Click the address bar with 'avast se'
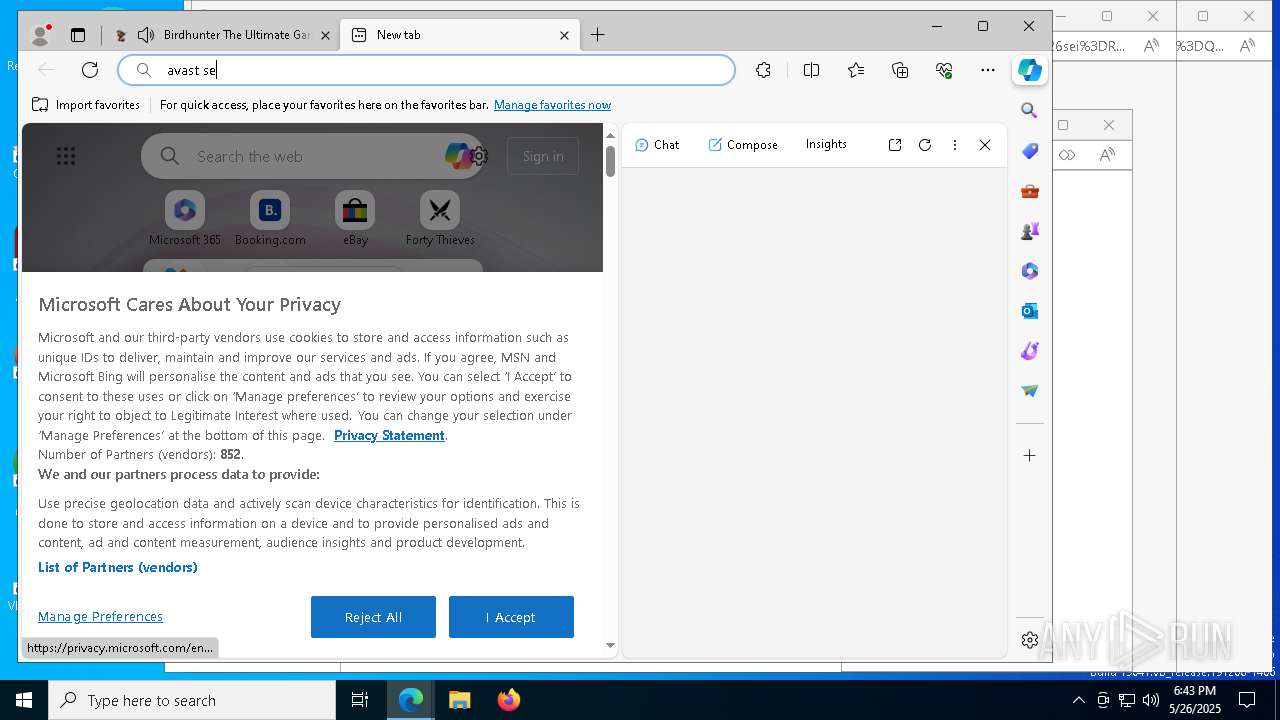This screenshot has height=720, width=1280. [x=427, y=70]
